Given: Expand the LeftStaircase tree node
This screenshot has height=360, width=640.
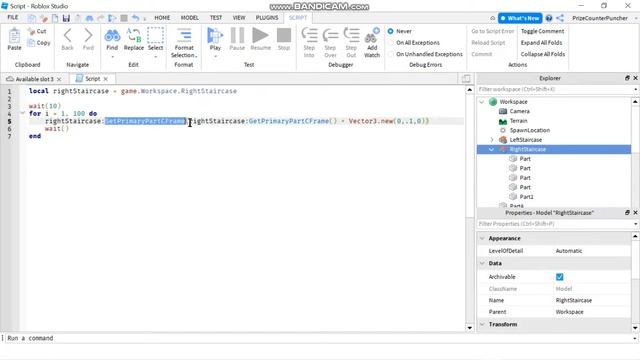Looking at the screenshot, I should (492, 140).
